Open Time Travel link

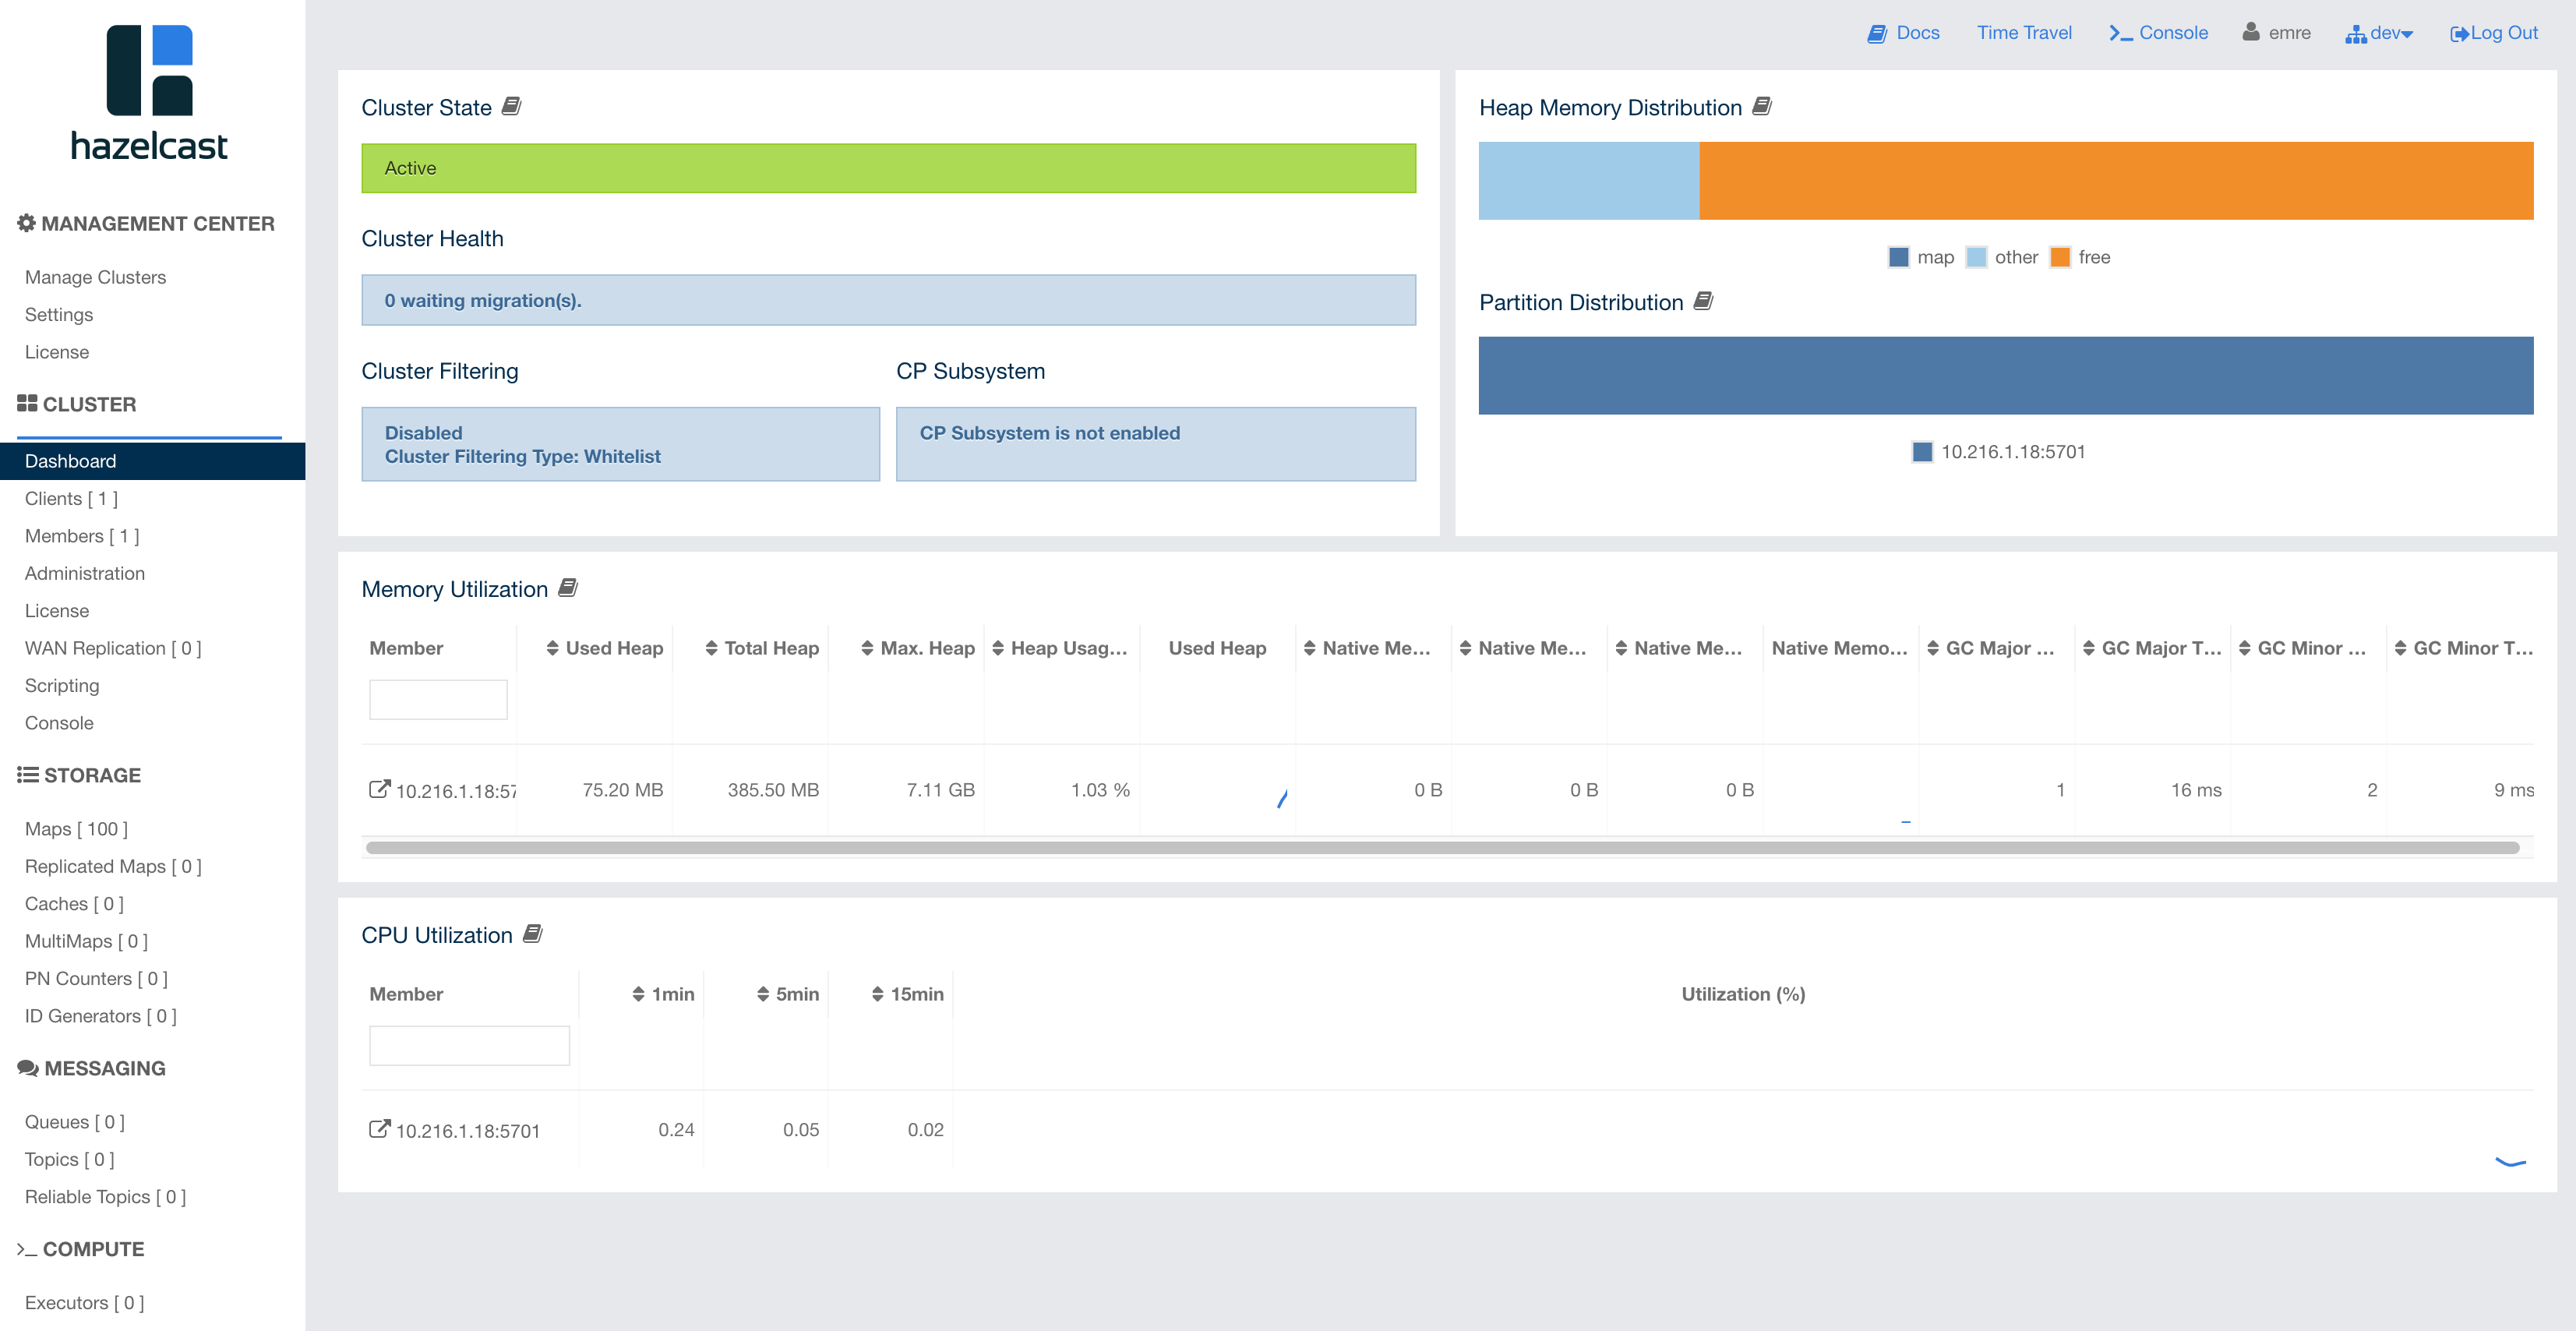coord(2024,33)
